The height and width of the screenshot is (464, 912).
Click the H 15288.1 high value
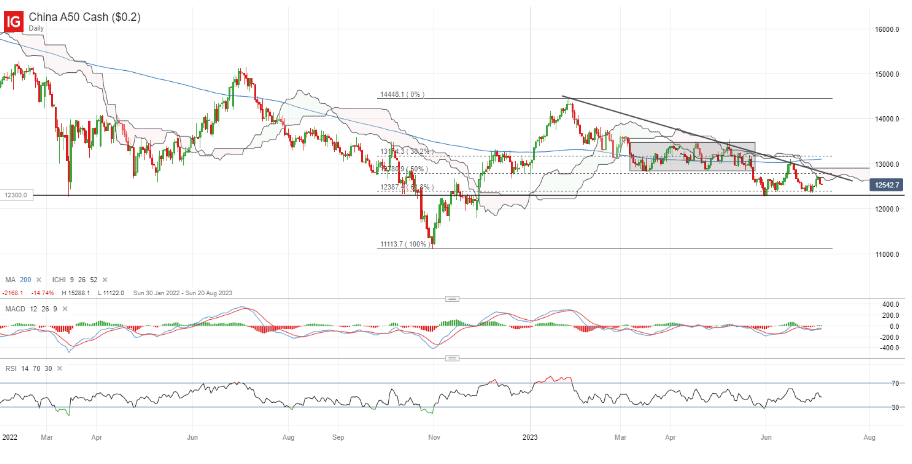point(74,292)
